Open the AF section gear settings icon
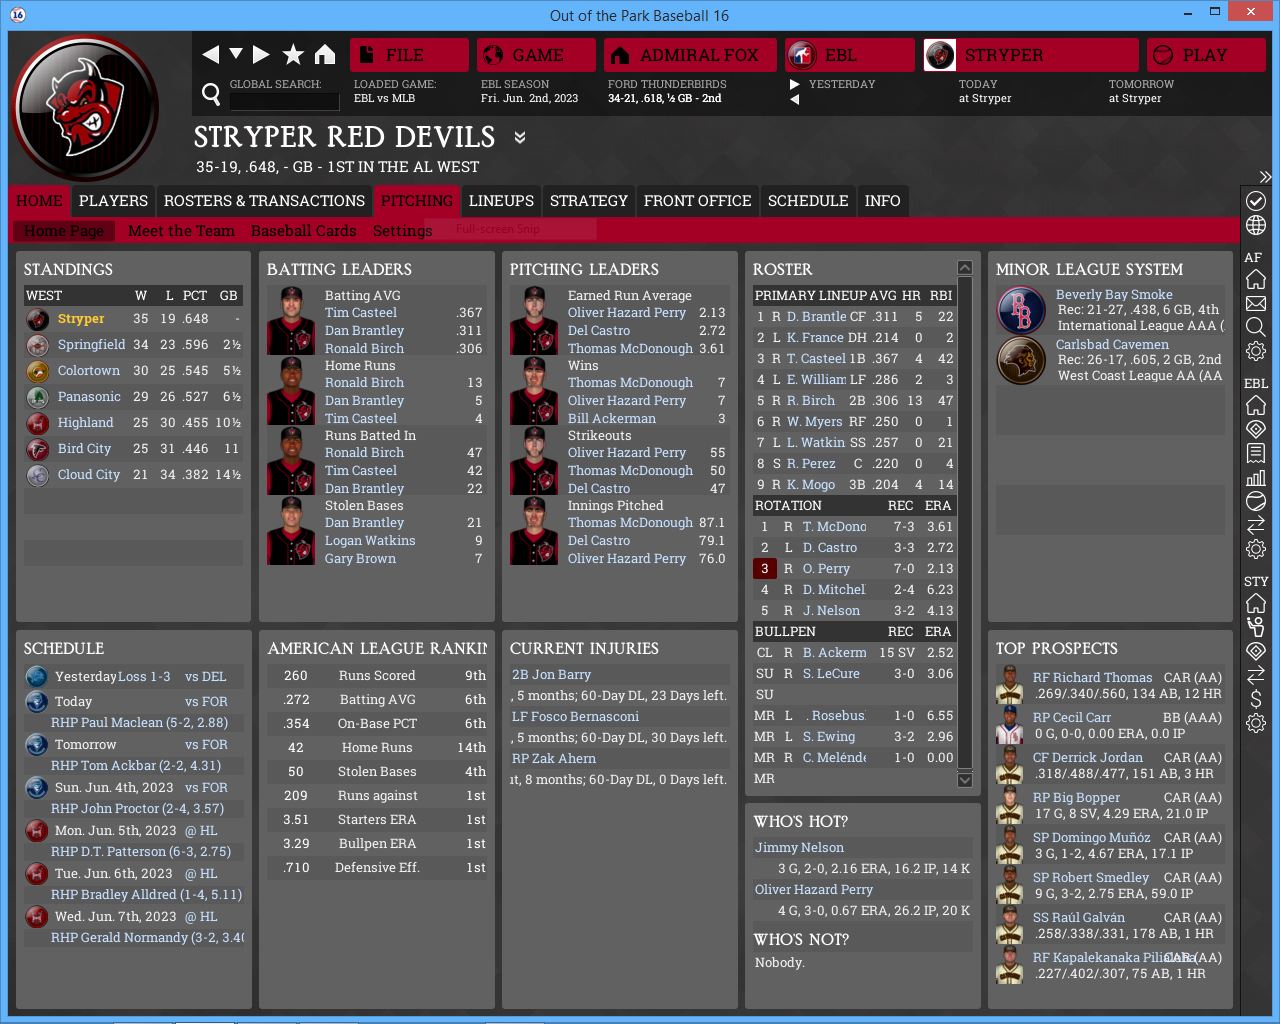The height and width of the screenshot is (1024, 1280). (x=1256, y=351)
